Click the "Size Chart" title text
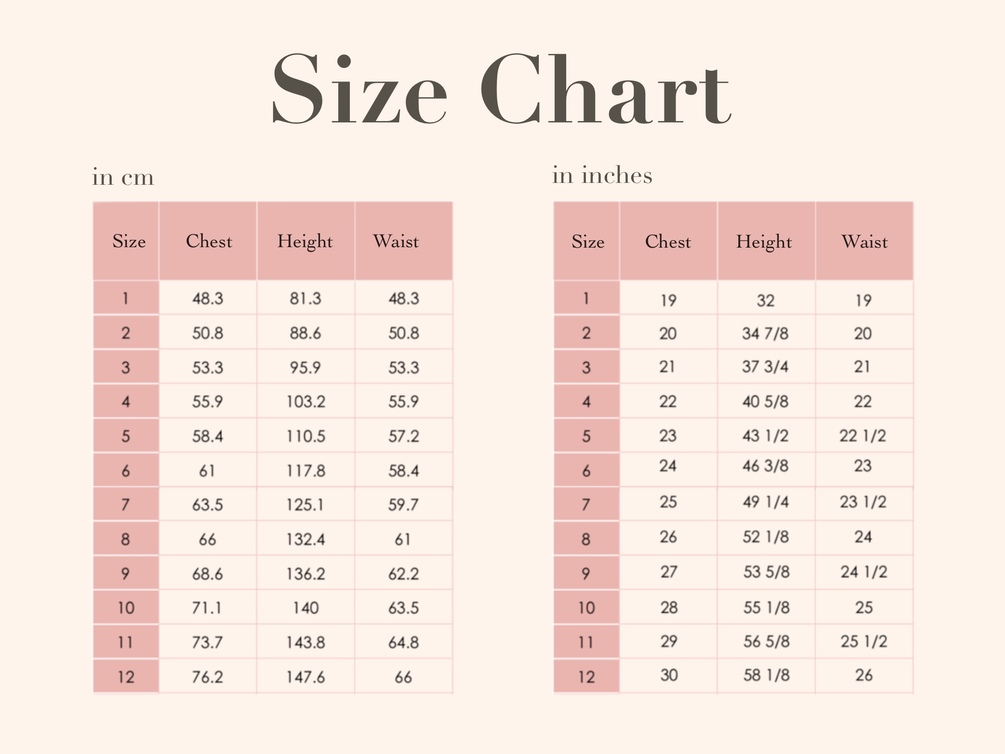 coord(501,91)
